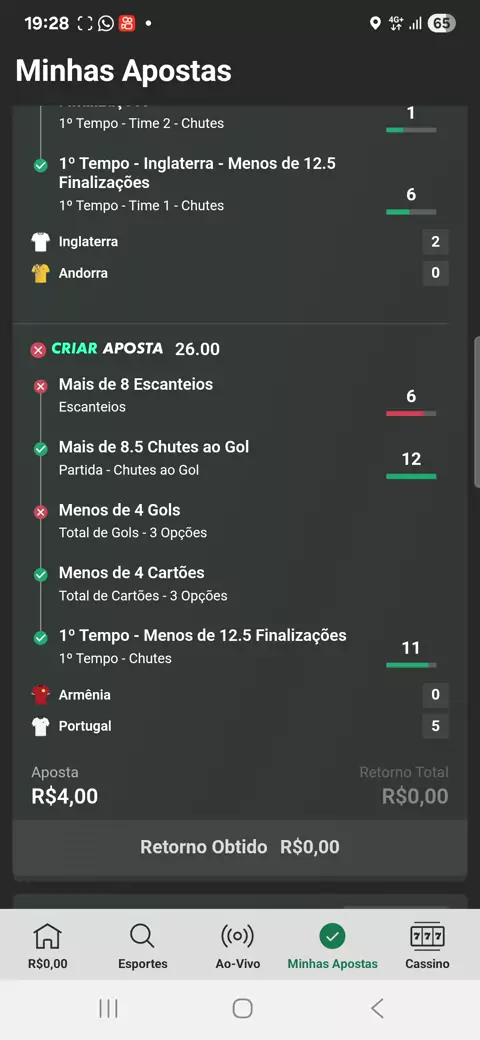Screen dimensions: 480x1040
Task: Tap the Escanteios progress bar showing 6
Action: 411,413
